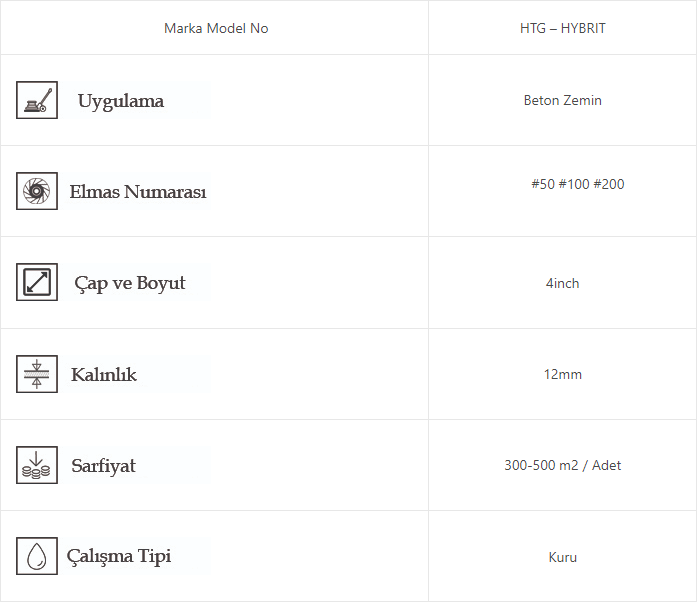Image resolution: width=699 pixels, height=602 pixels.
Task: Select the 300-500 m2 / Adet value
Action: click(x=563, y=465)
